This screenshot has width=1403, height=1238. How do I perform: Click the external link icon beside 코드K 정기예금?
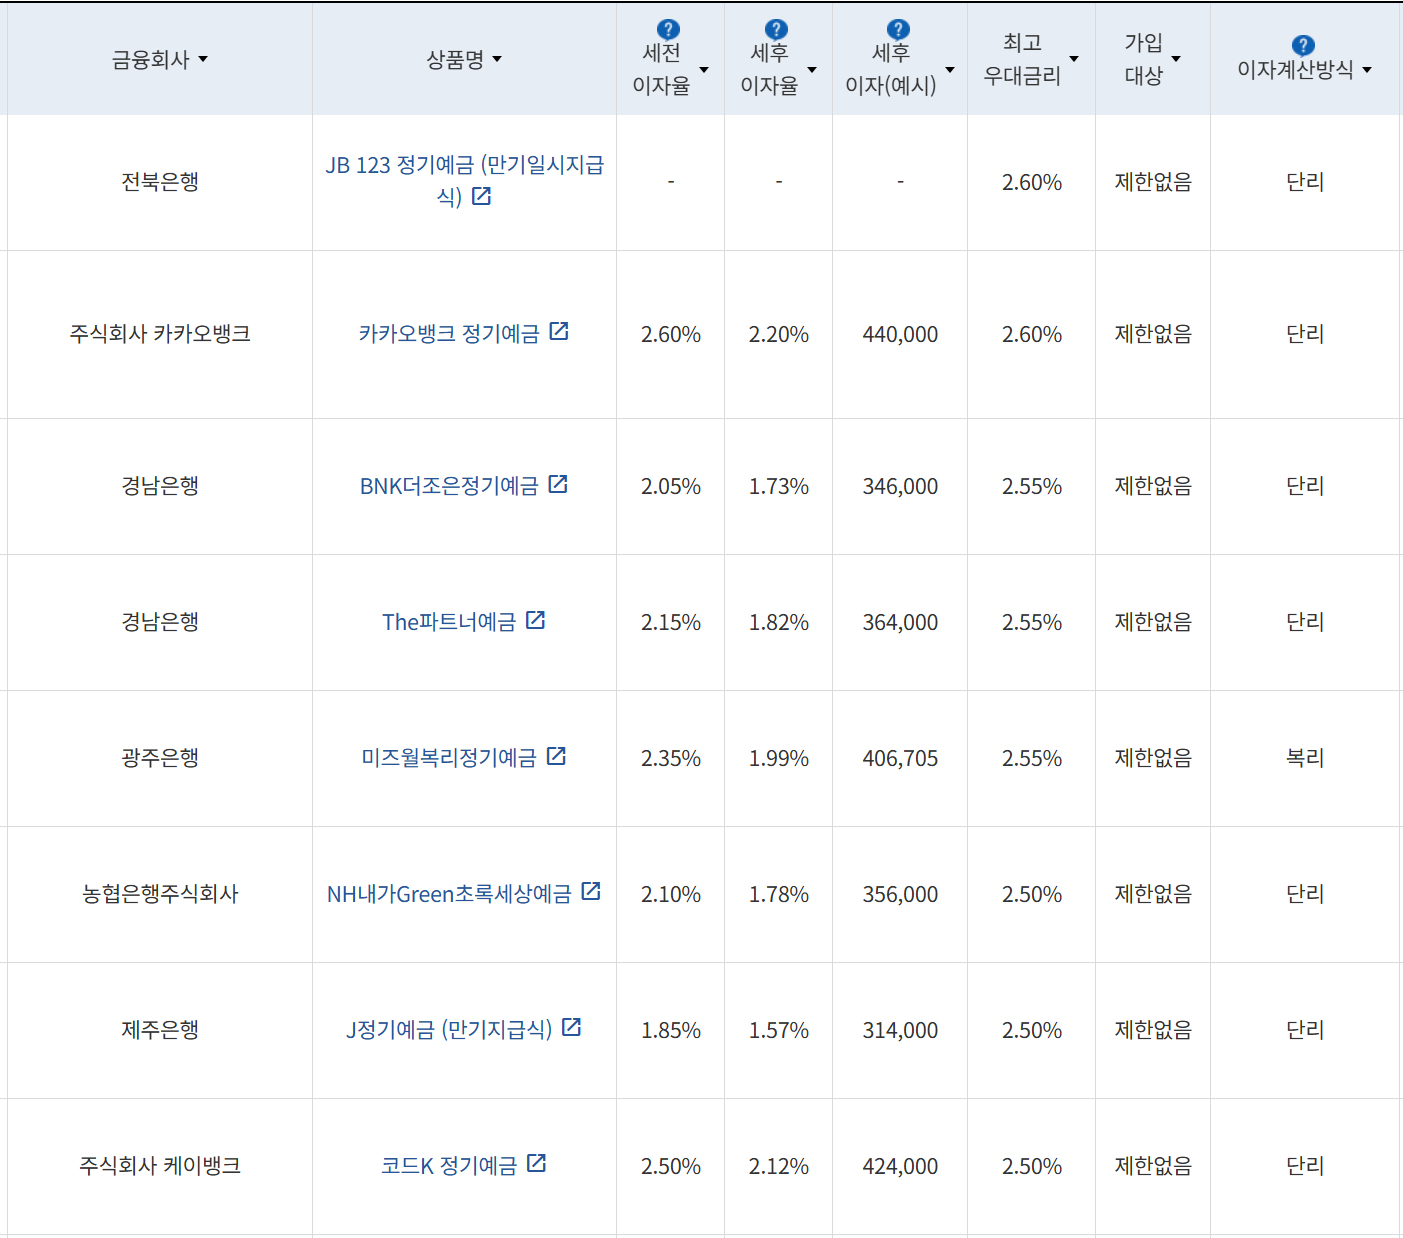point(538,1163)
